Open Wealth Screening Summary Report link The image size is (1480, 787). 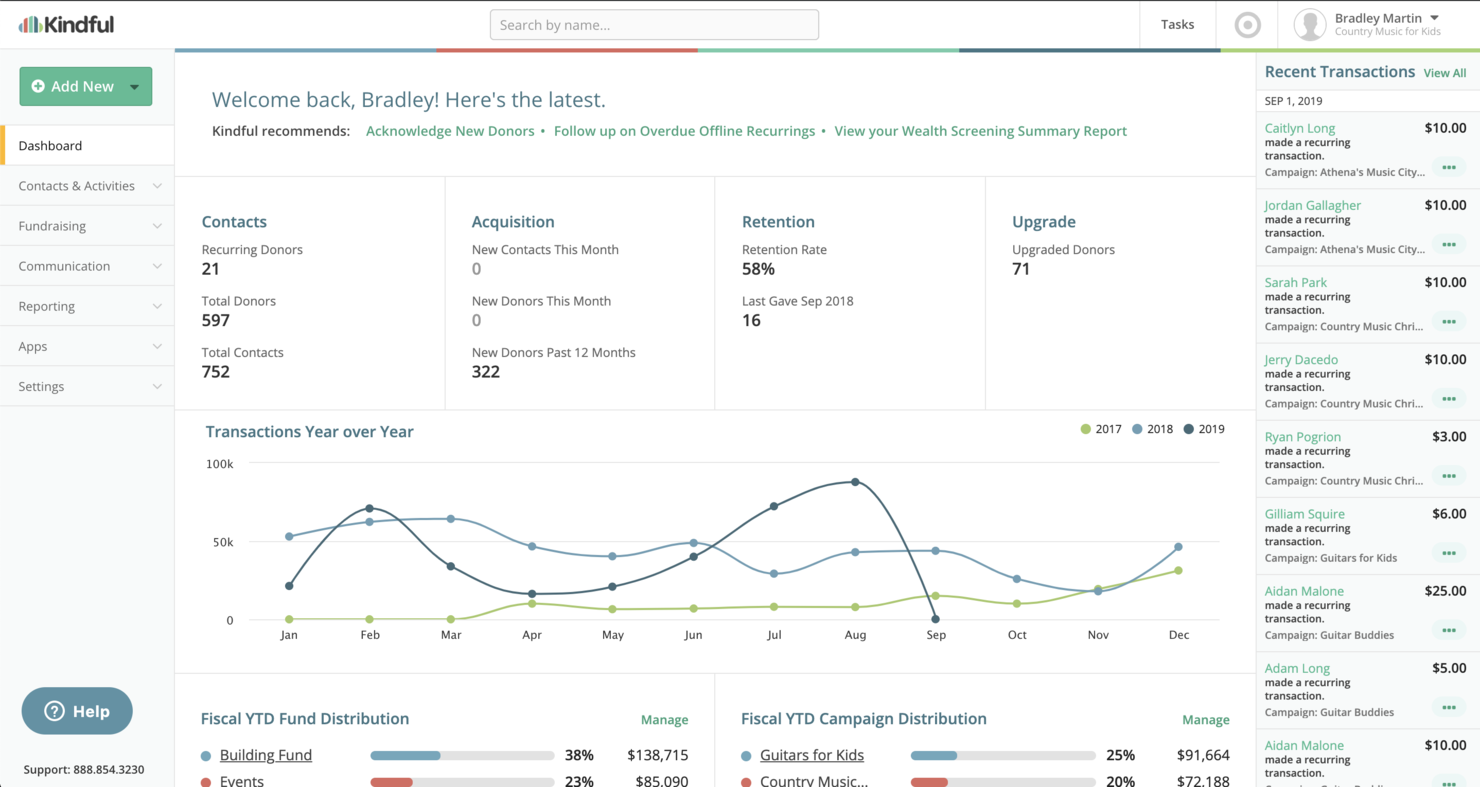point(980,131)
